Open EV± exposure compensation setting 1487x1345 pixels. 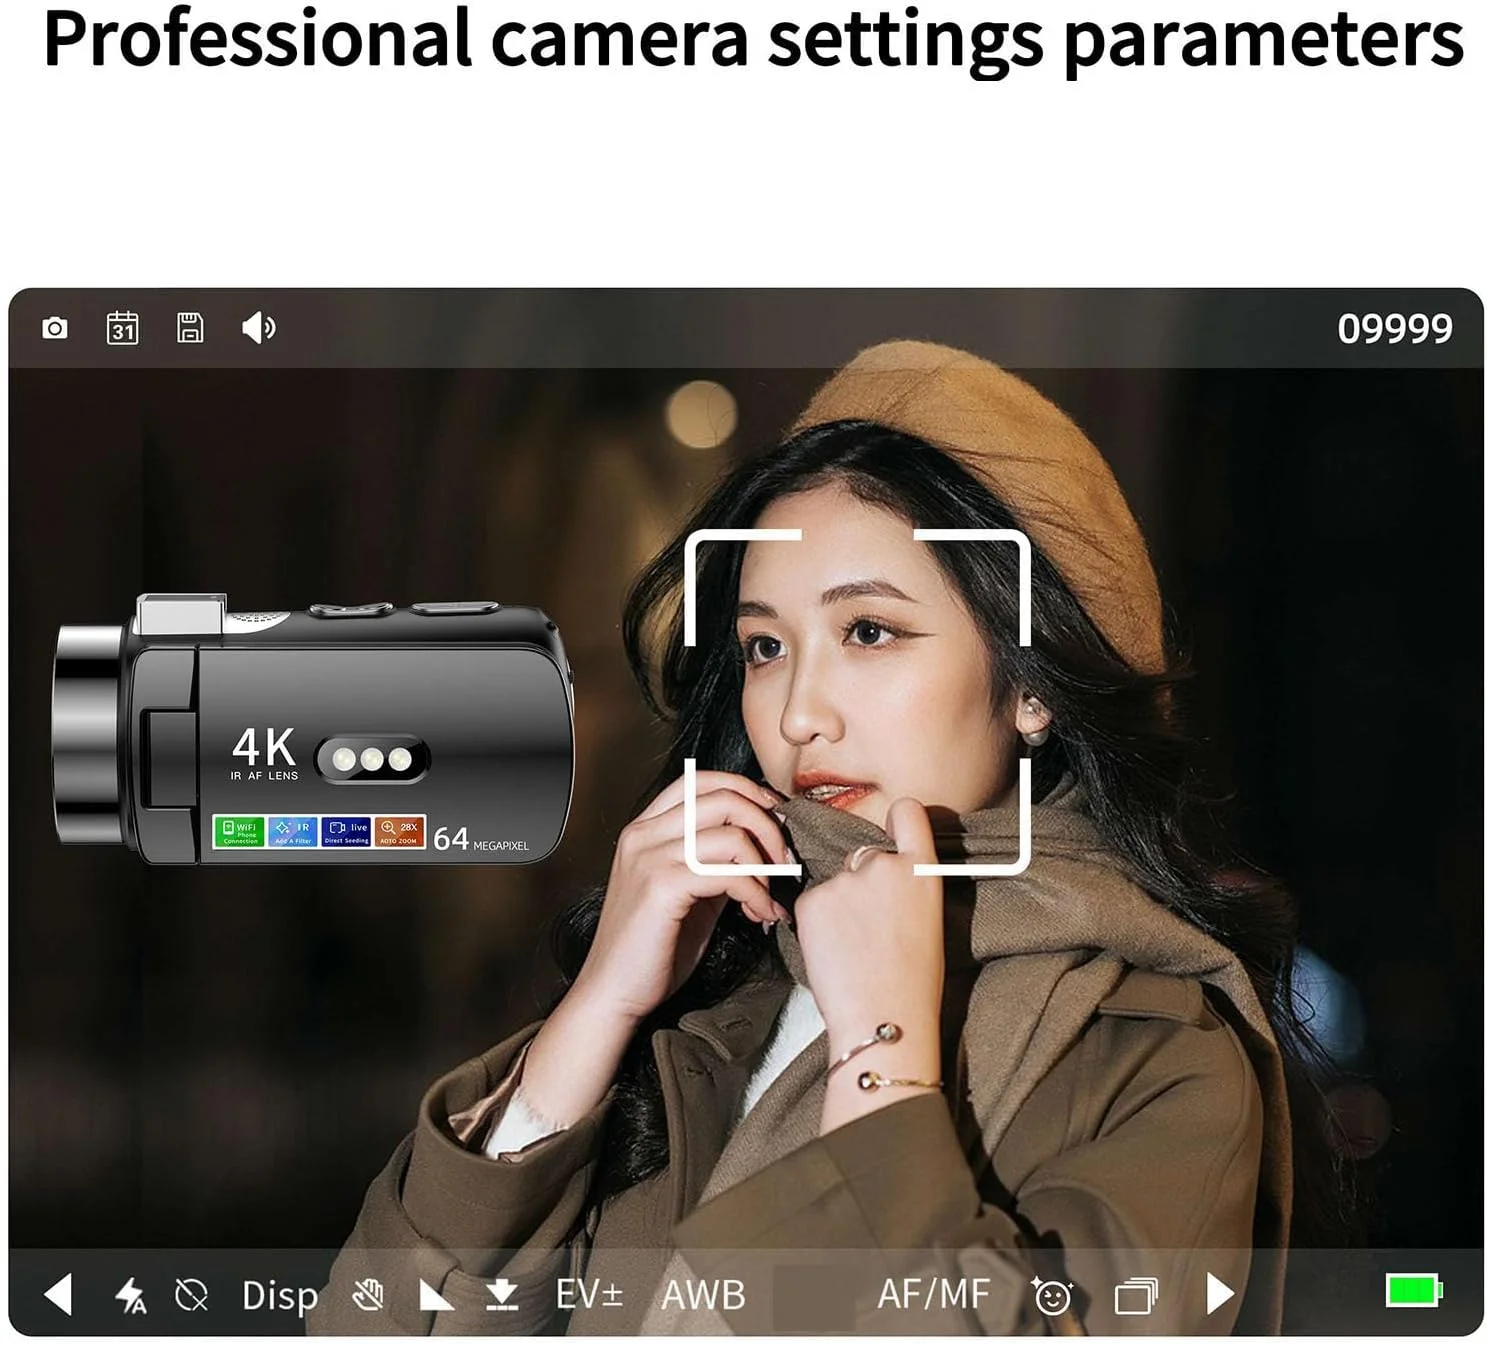pos(589,1294)
